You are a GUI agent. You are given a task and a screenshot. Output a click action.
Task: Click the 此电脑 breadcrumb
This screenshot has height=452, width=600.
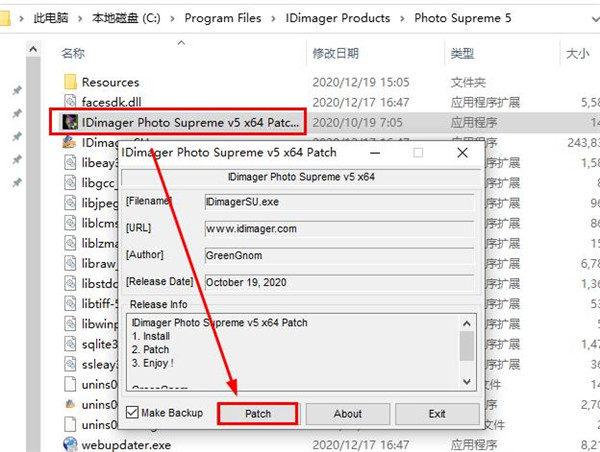[x=51, y=18]
